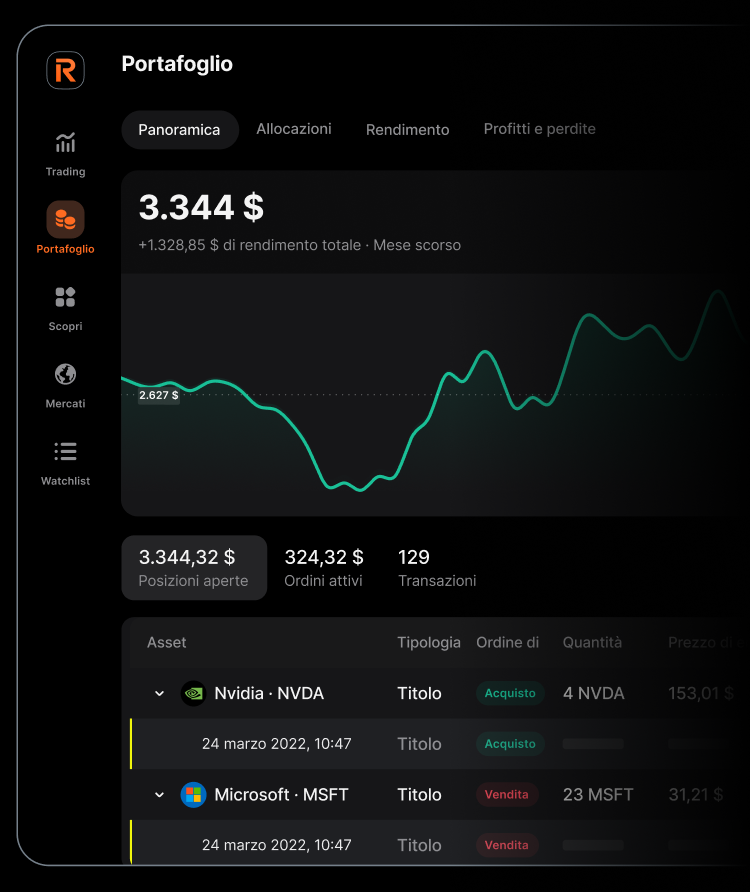Select the Microsoft 24 marzo 2022 sub-row
Viewport: 750px width, 892px height.
[x=277, y=845]
